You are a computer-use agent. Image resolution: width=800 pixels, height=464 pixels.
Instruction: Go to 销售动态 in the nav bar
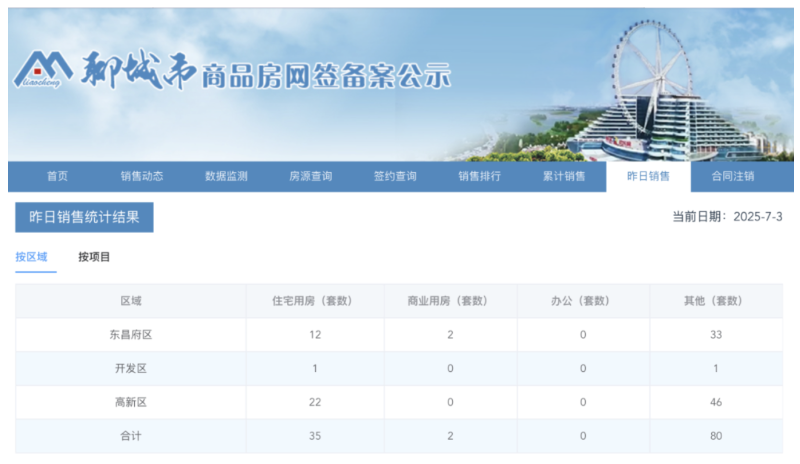(x=142, y=177)
